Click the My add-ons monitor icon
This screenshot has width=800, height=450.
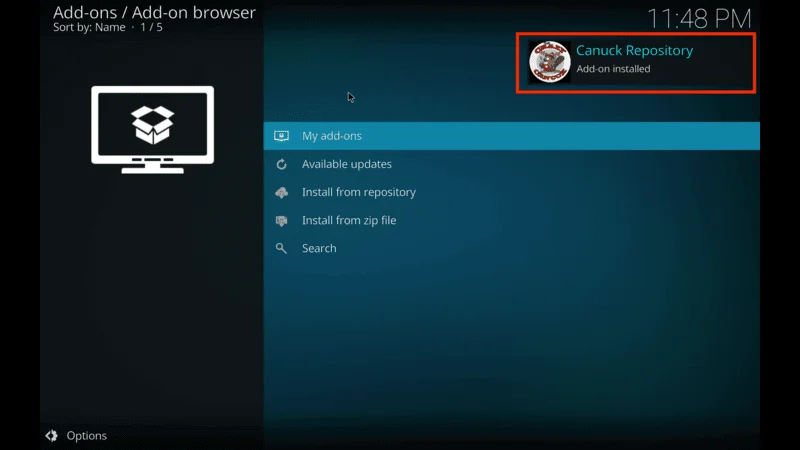(x=281, y=136)
